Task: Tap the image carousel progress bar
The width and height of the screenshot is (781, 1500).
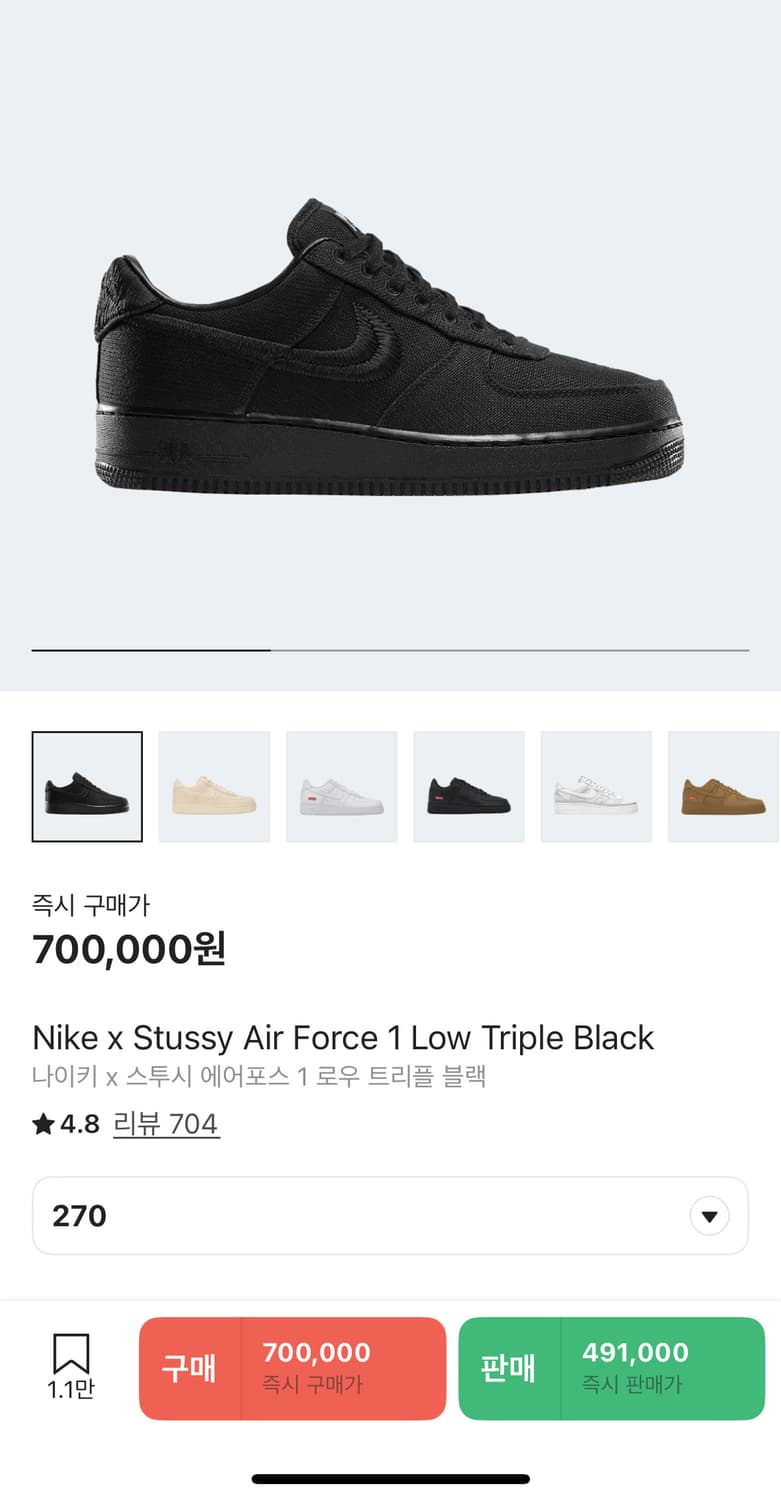Action: pos(390,650)
